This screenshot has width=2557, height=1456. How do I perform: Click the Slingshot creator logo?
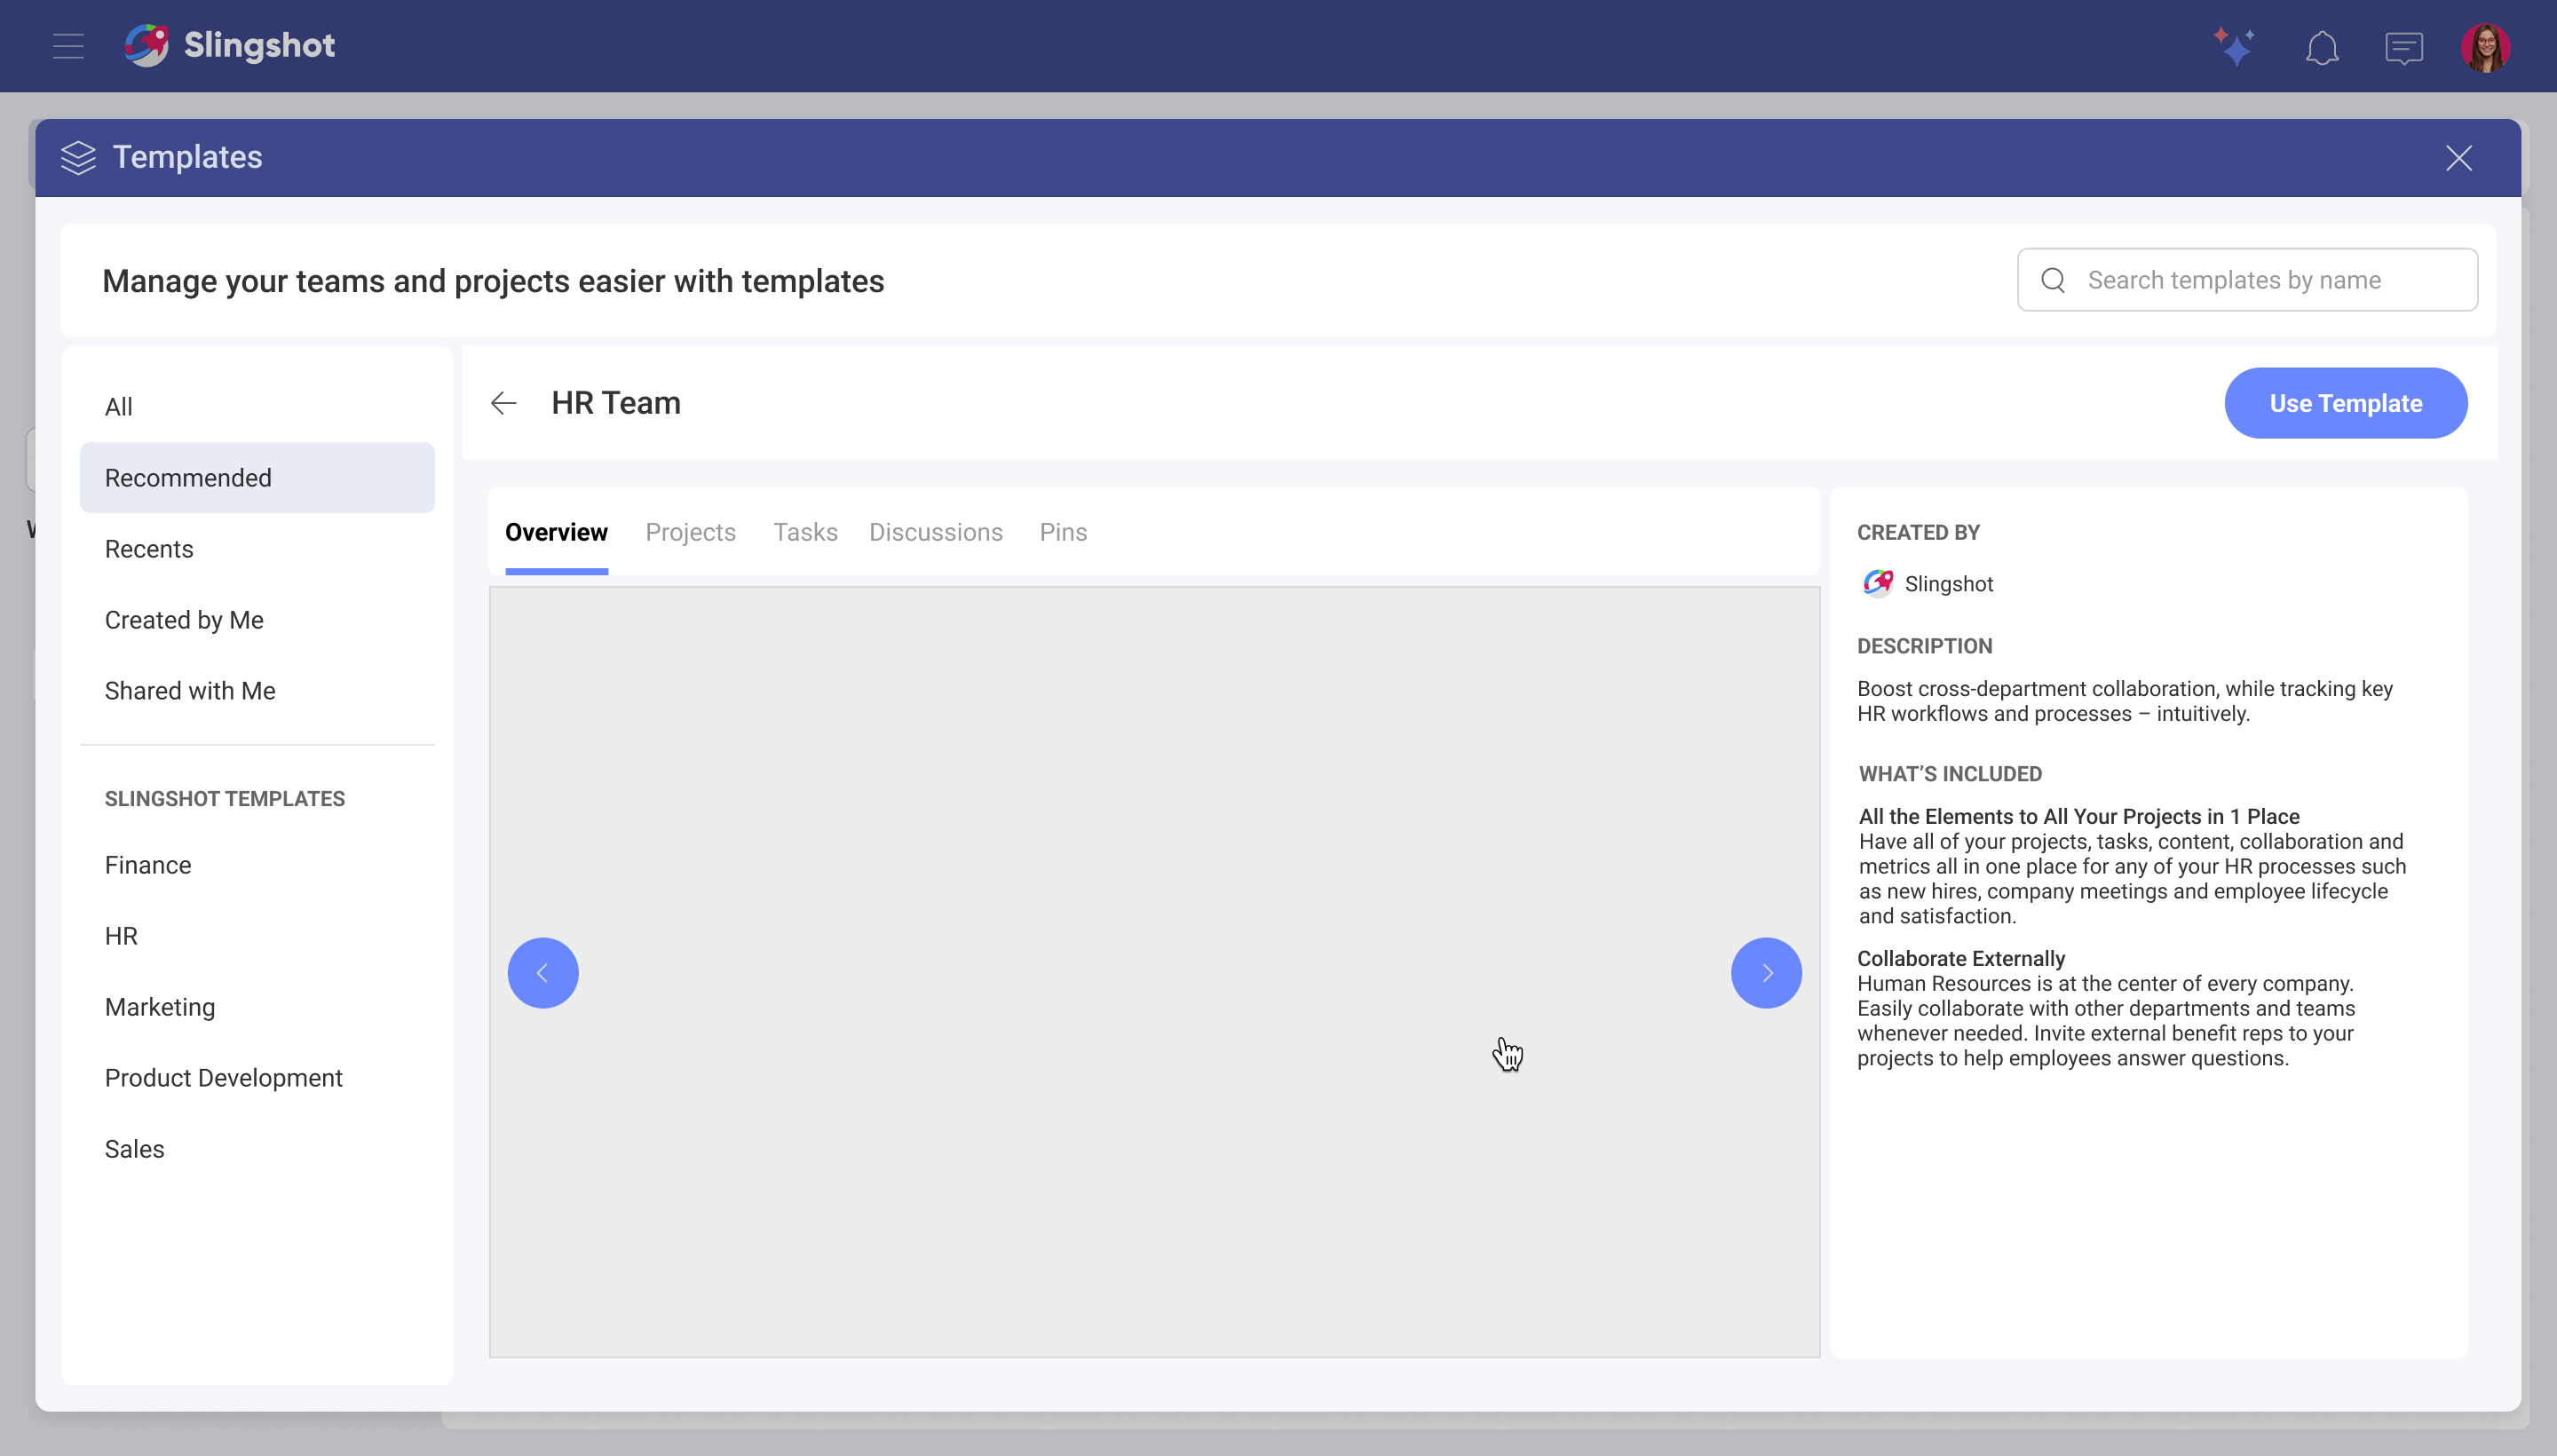click(1877, 583)
